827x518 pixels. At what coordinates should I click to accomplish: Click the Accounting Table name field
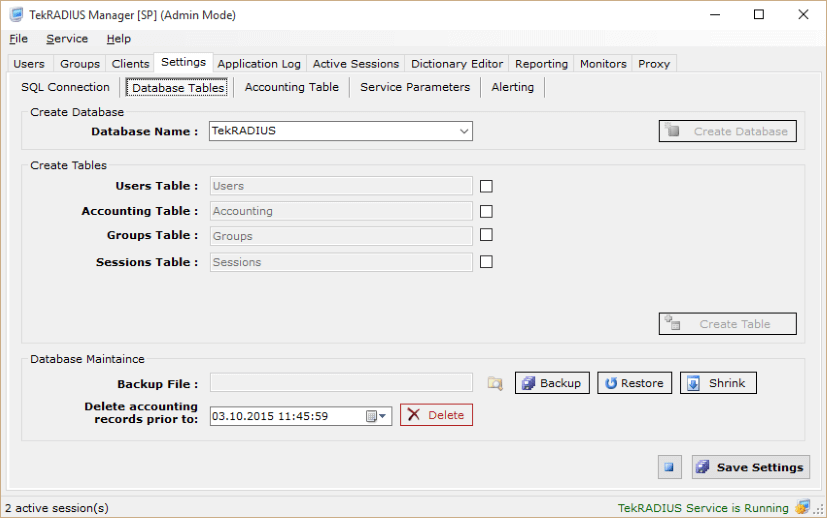pos(341,211)
